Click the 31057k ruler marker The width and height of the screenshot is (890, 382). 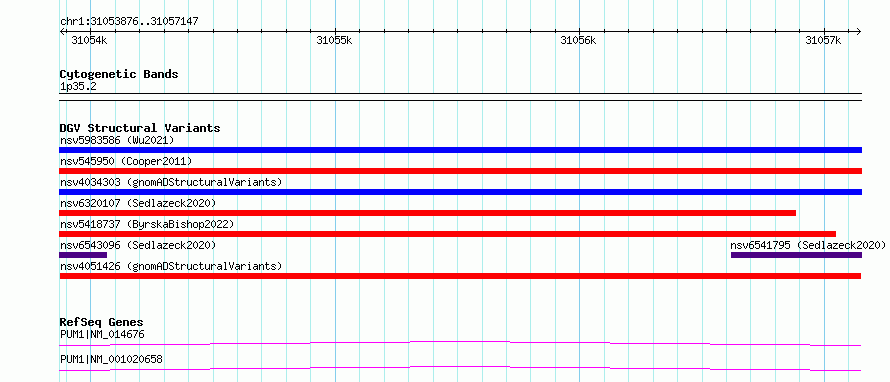(824, 40)
